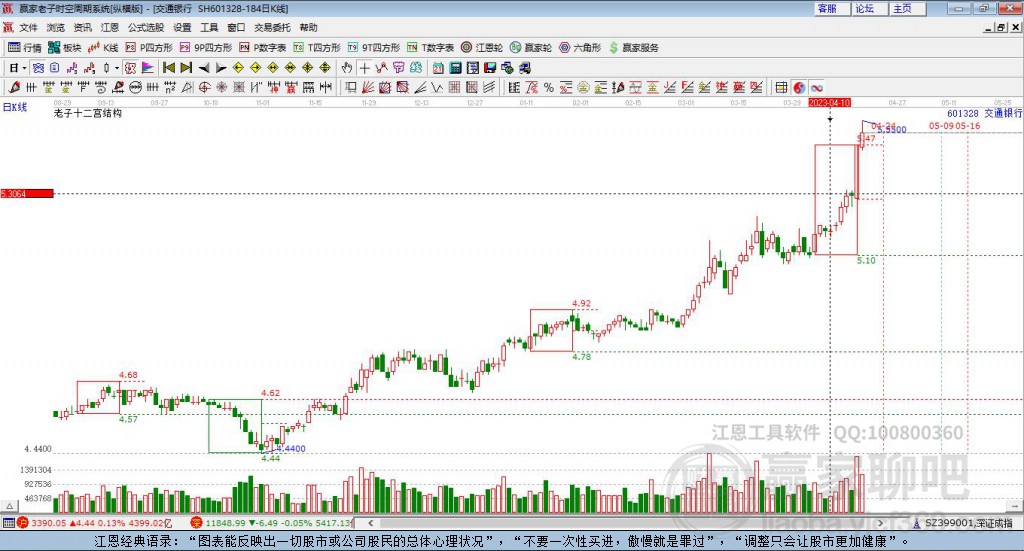
Task: Expand the 日 period dropdown arrow
Action: [x=24, y=68]
